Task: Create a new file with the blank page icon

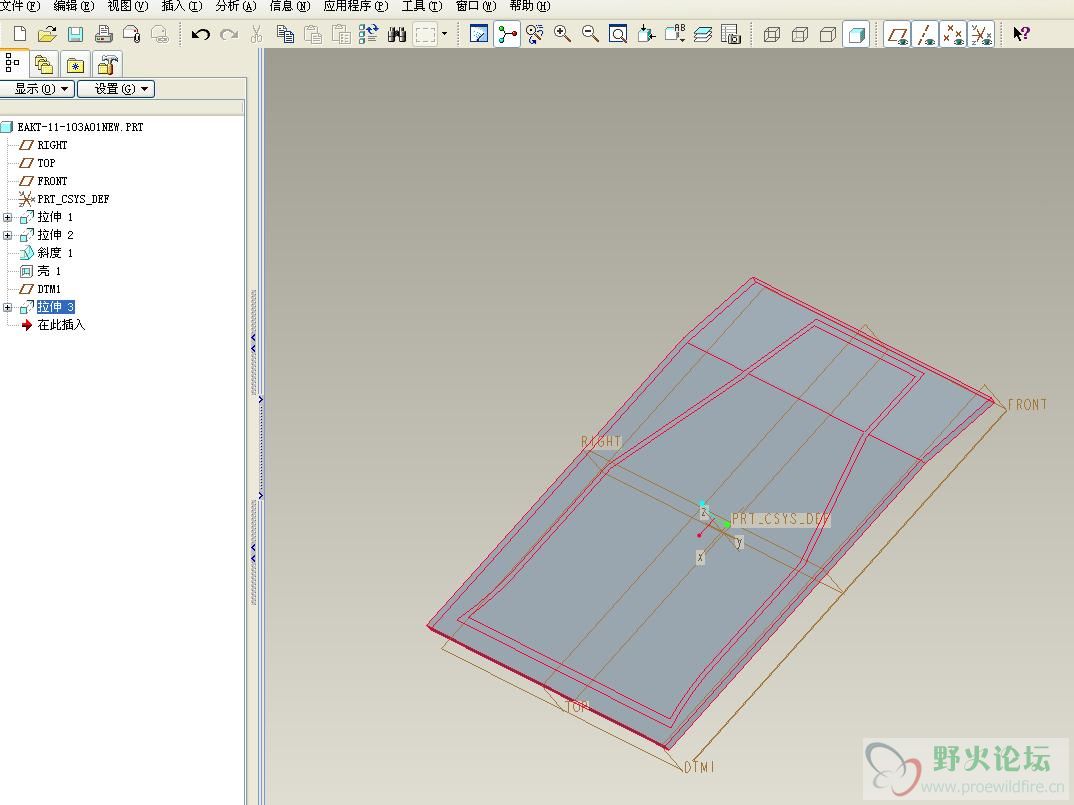Action: 20,34
